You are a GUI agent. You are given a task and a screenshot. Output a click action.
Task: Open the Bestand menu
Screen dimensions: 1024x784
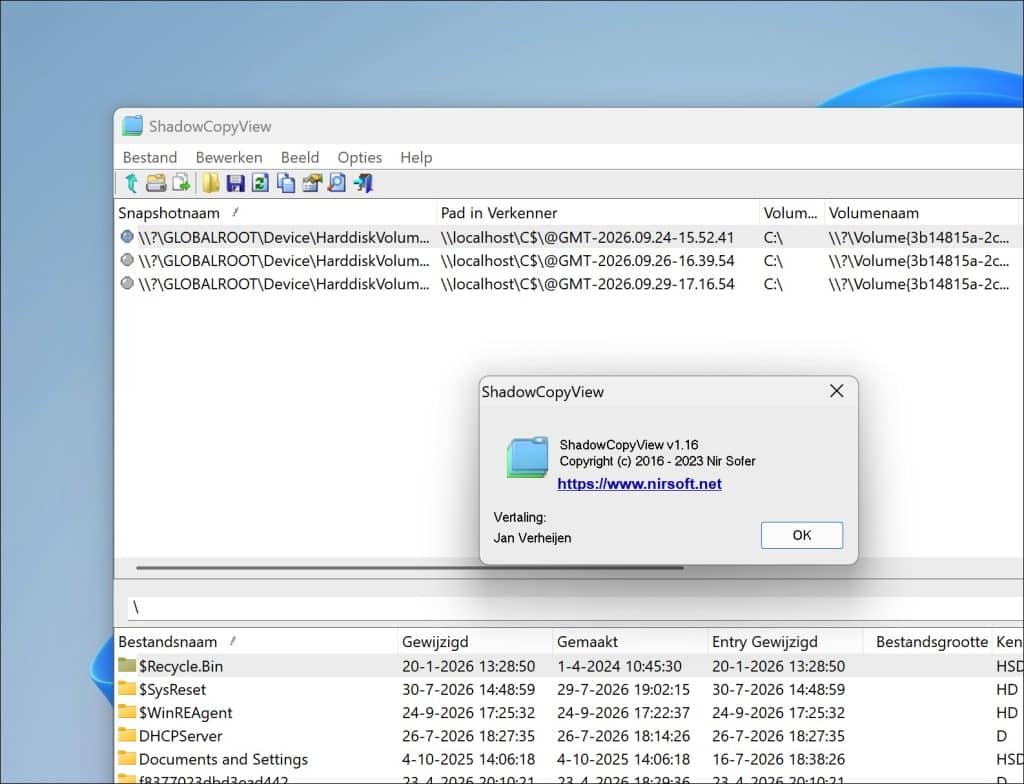(x=150, y=157)
